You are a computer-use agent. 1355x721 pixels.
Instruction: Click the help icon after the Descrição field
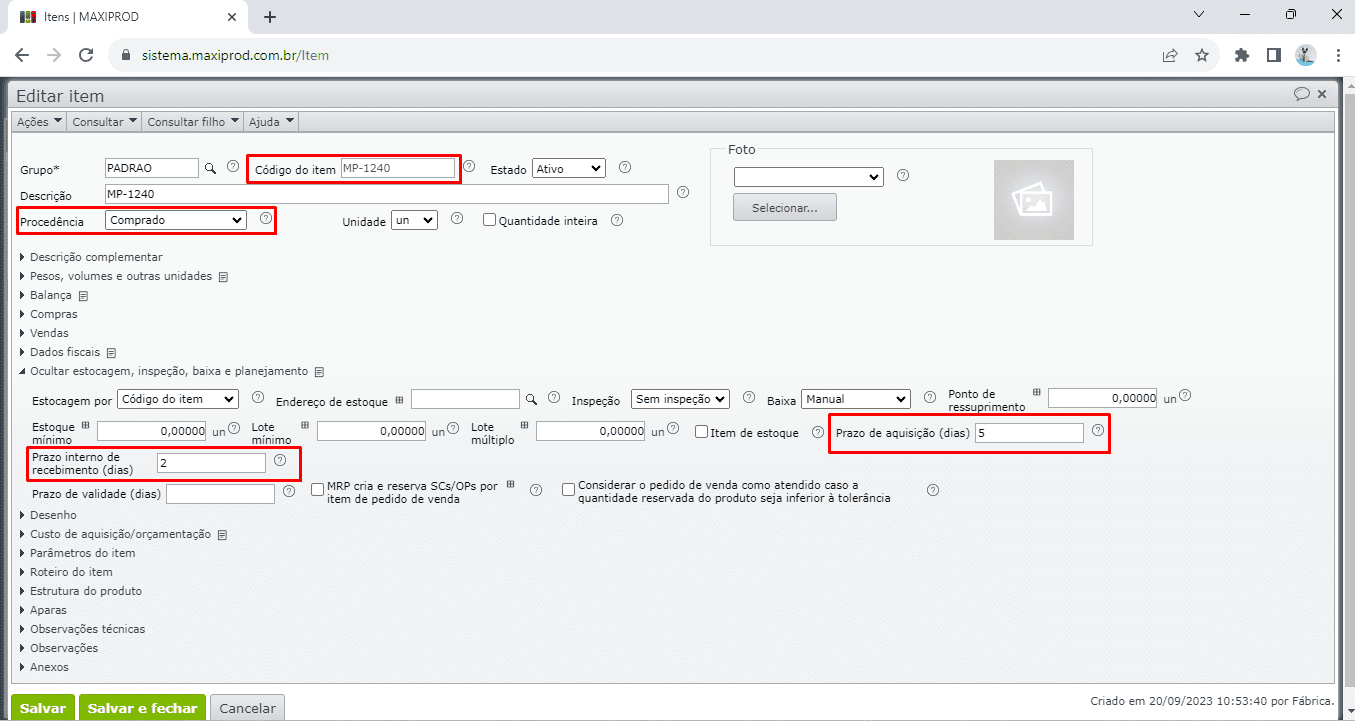[683, 193]
